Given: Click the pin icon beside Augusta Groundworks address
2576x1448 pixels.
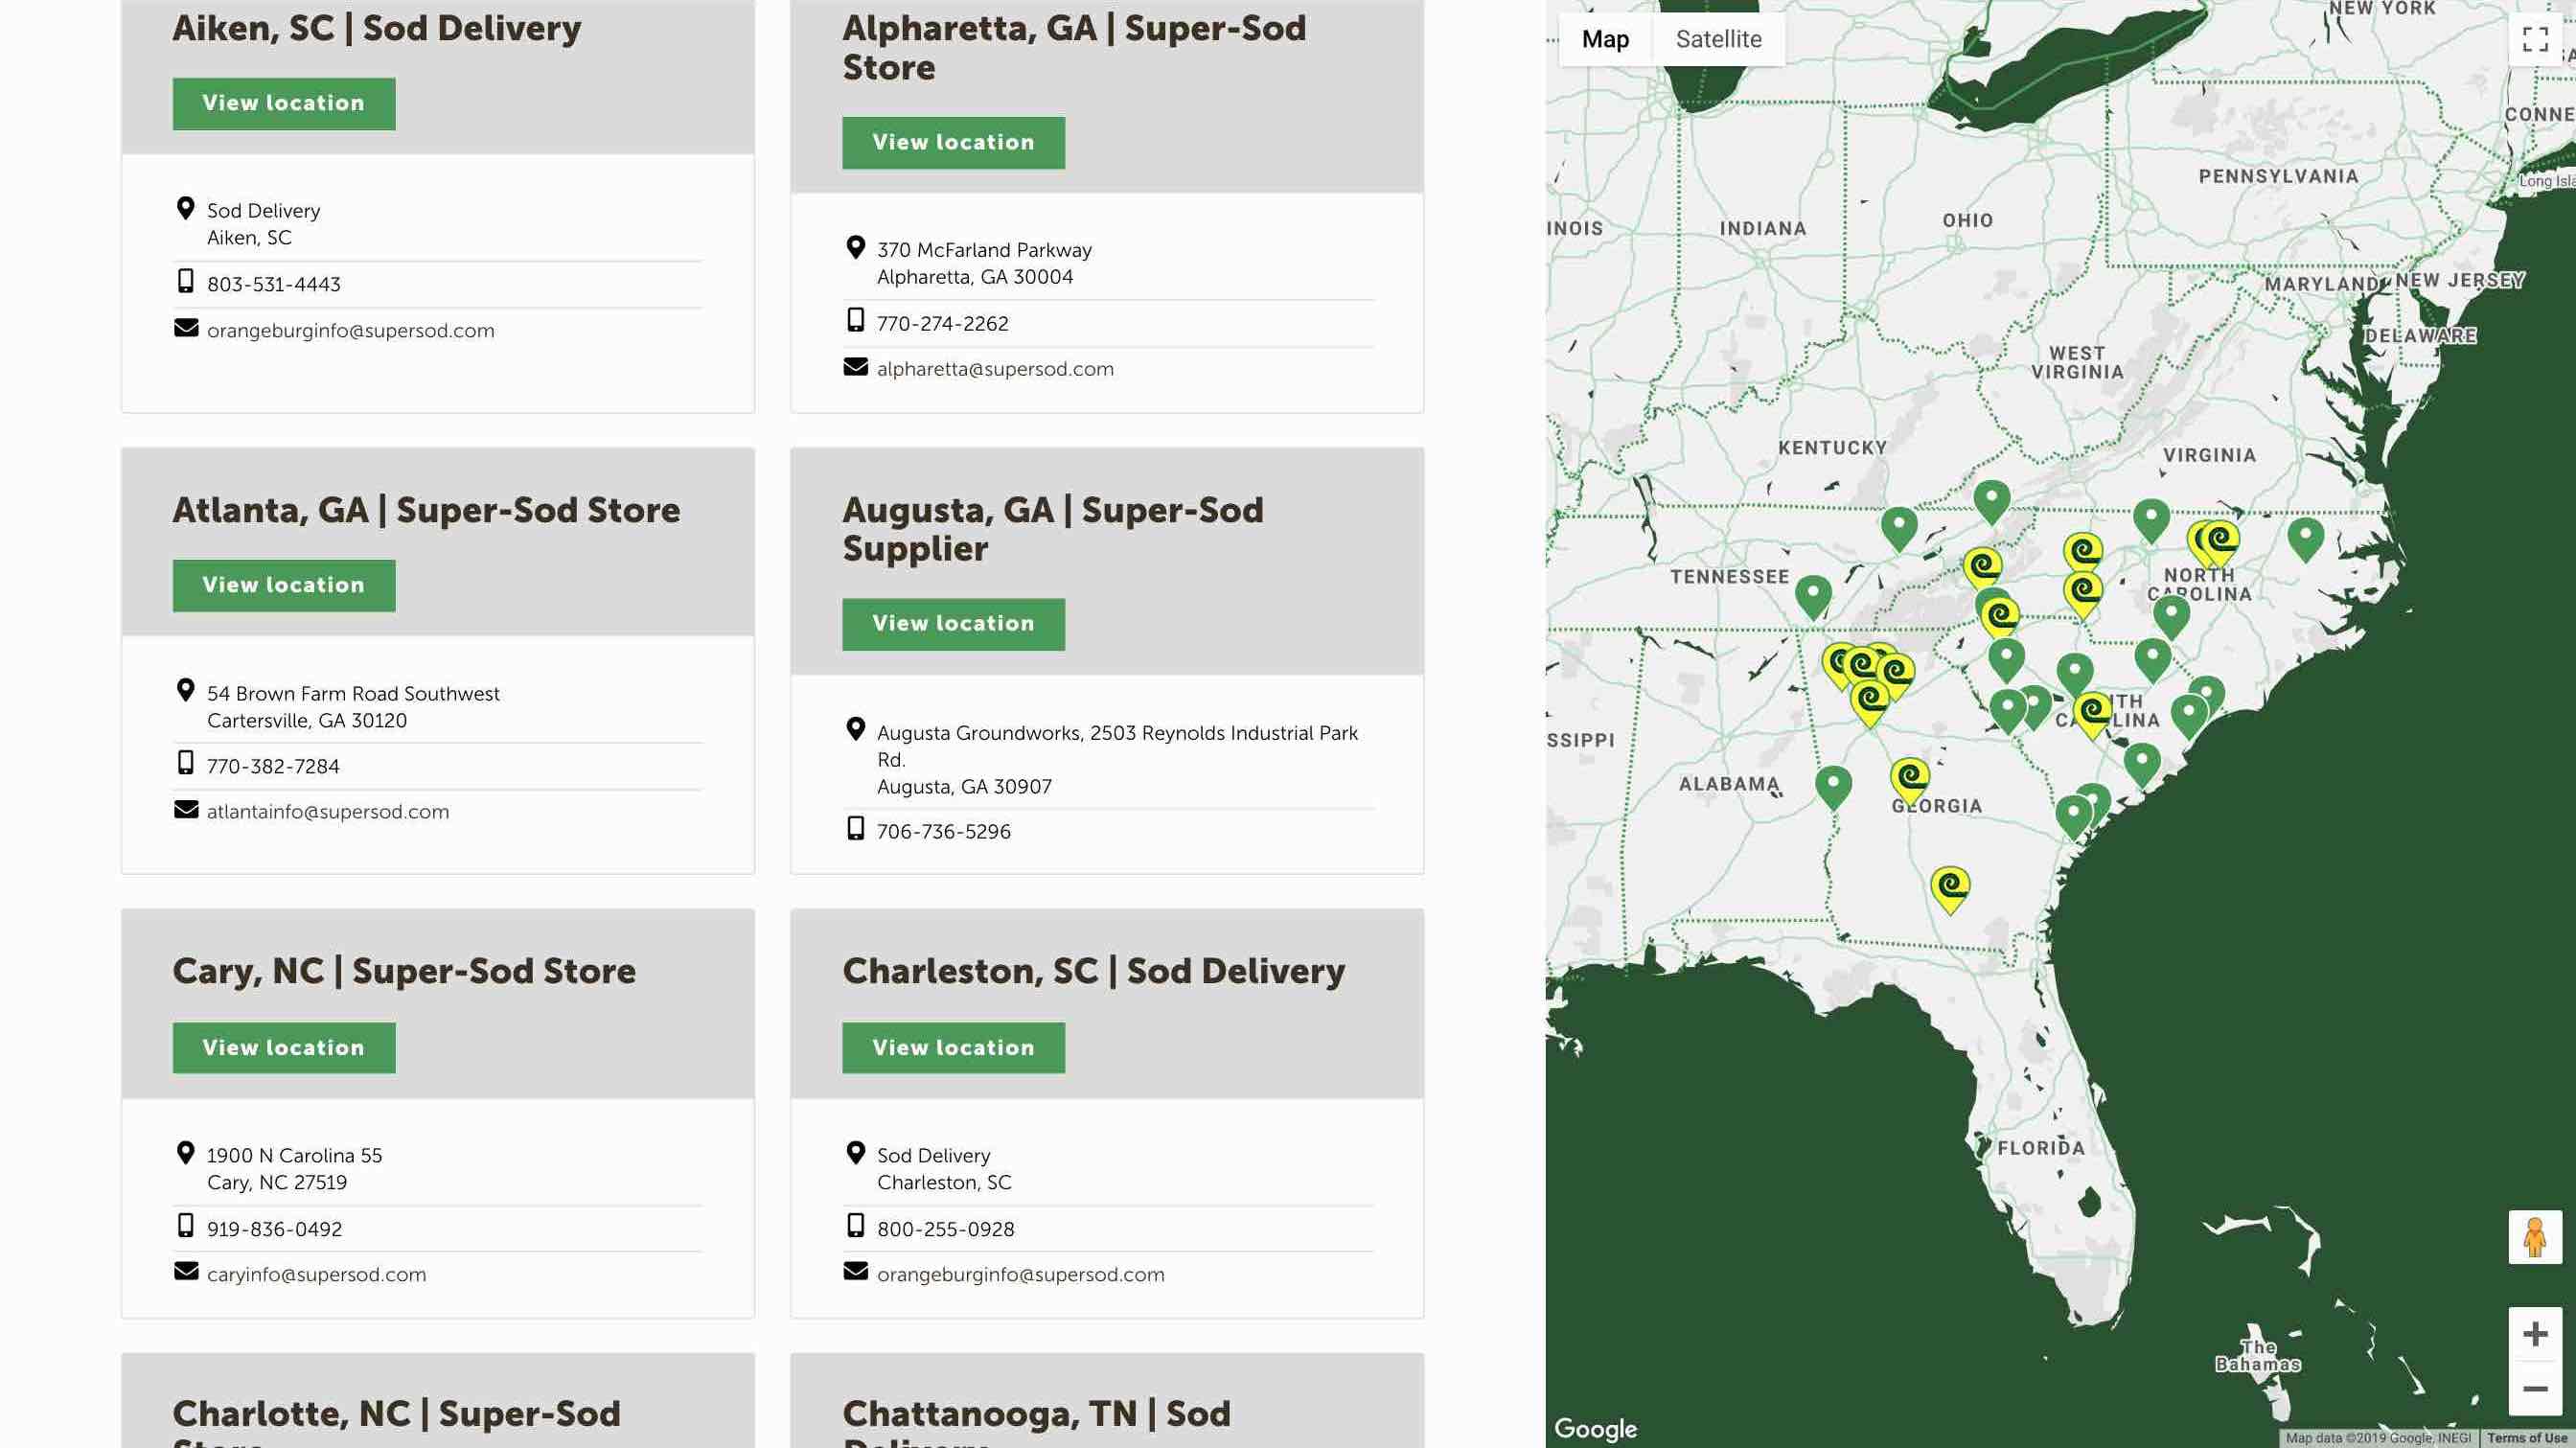Looking at the screenshot, I should pyautogui.click(x=855, y=729).
